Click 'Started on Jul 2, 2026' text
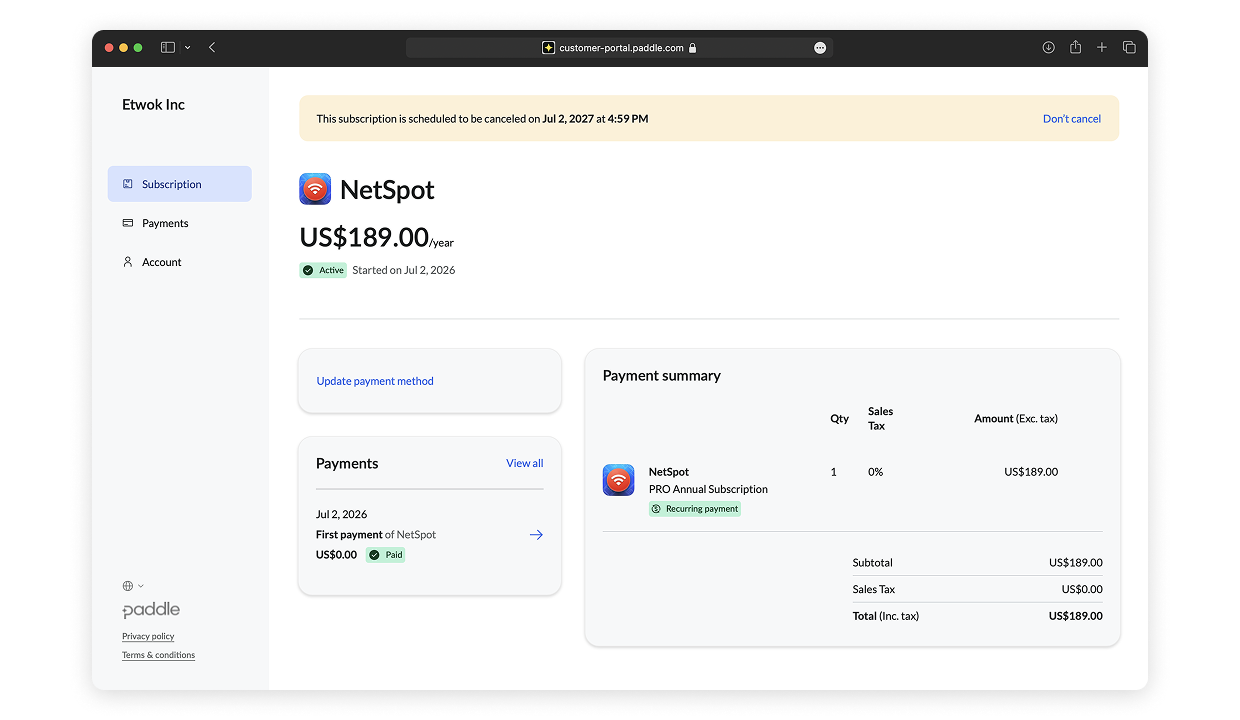 404,270
